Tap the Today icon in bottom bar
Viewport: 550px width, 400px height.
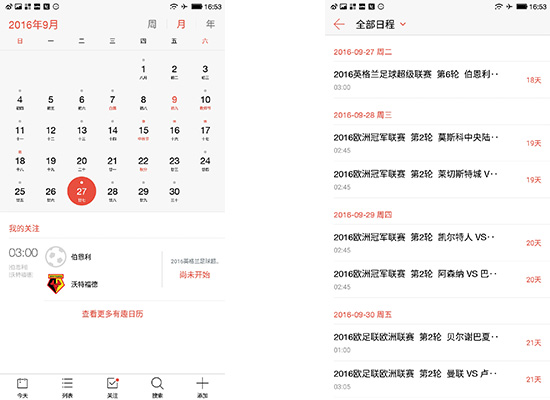22,384
